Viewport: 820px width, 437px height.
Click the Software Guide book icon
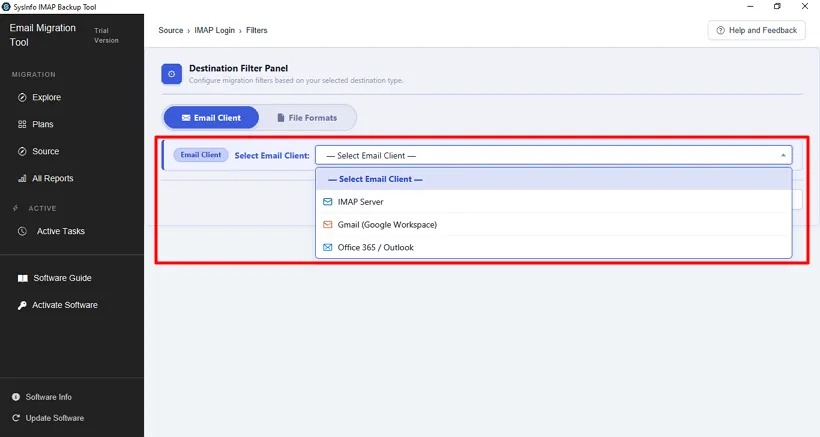22,278
